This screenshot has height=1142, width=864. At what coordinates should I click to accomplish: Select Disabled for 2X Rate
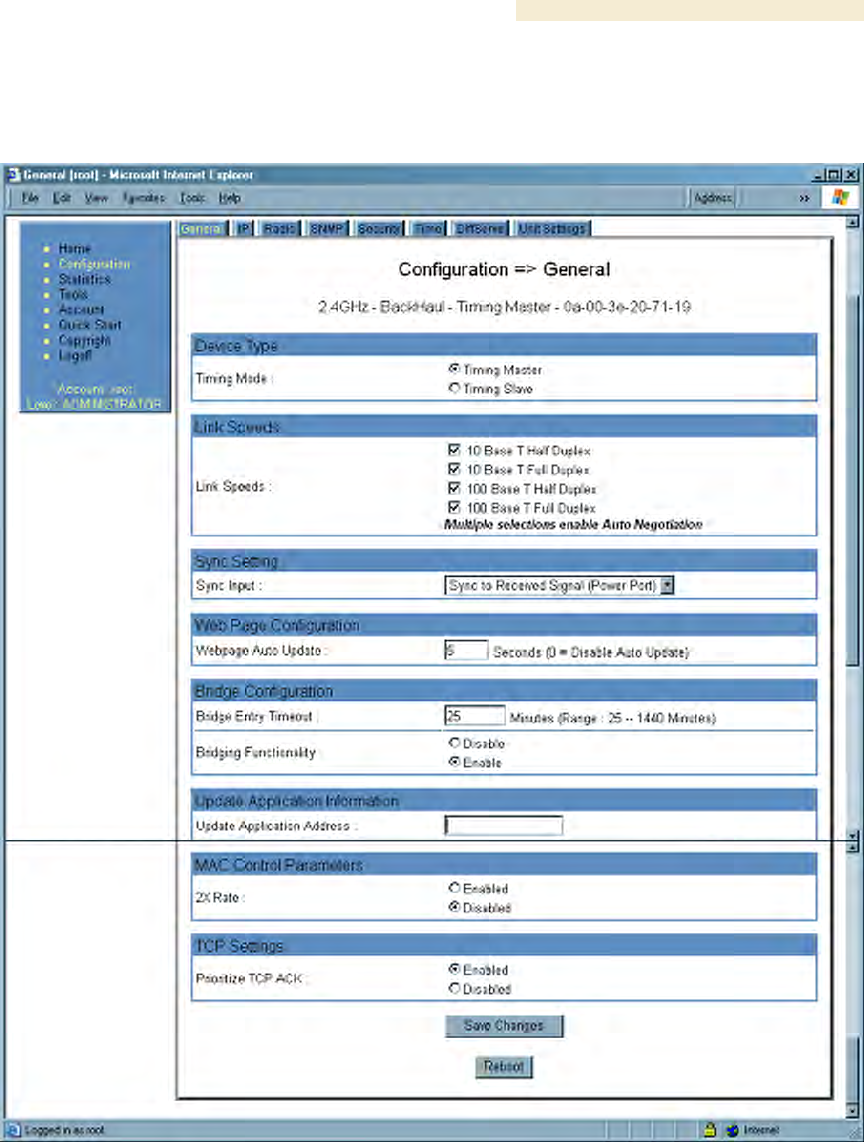coord(454,907)
